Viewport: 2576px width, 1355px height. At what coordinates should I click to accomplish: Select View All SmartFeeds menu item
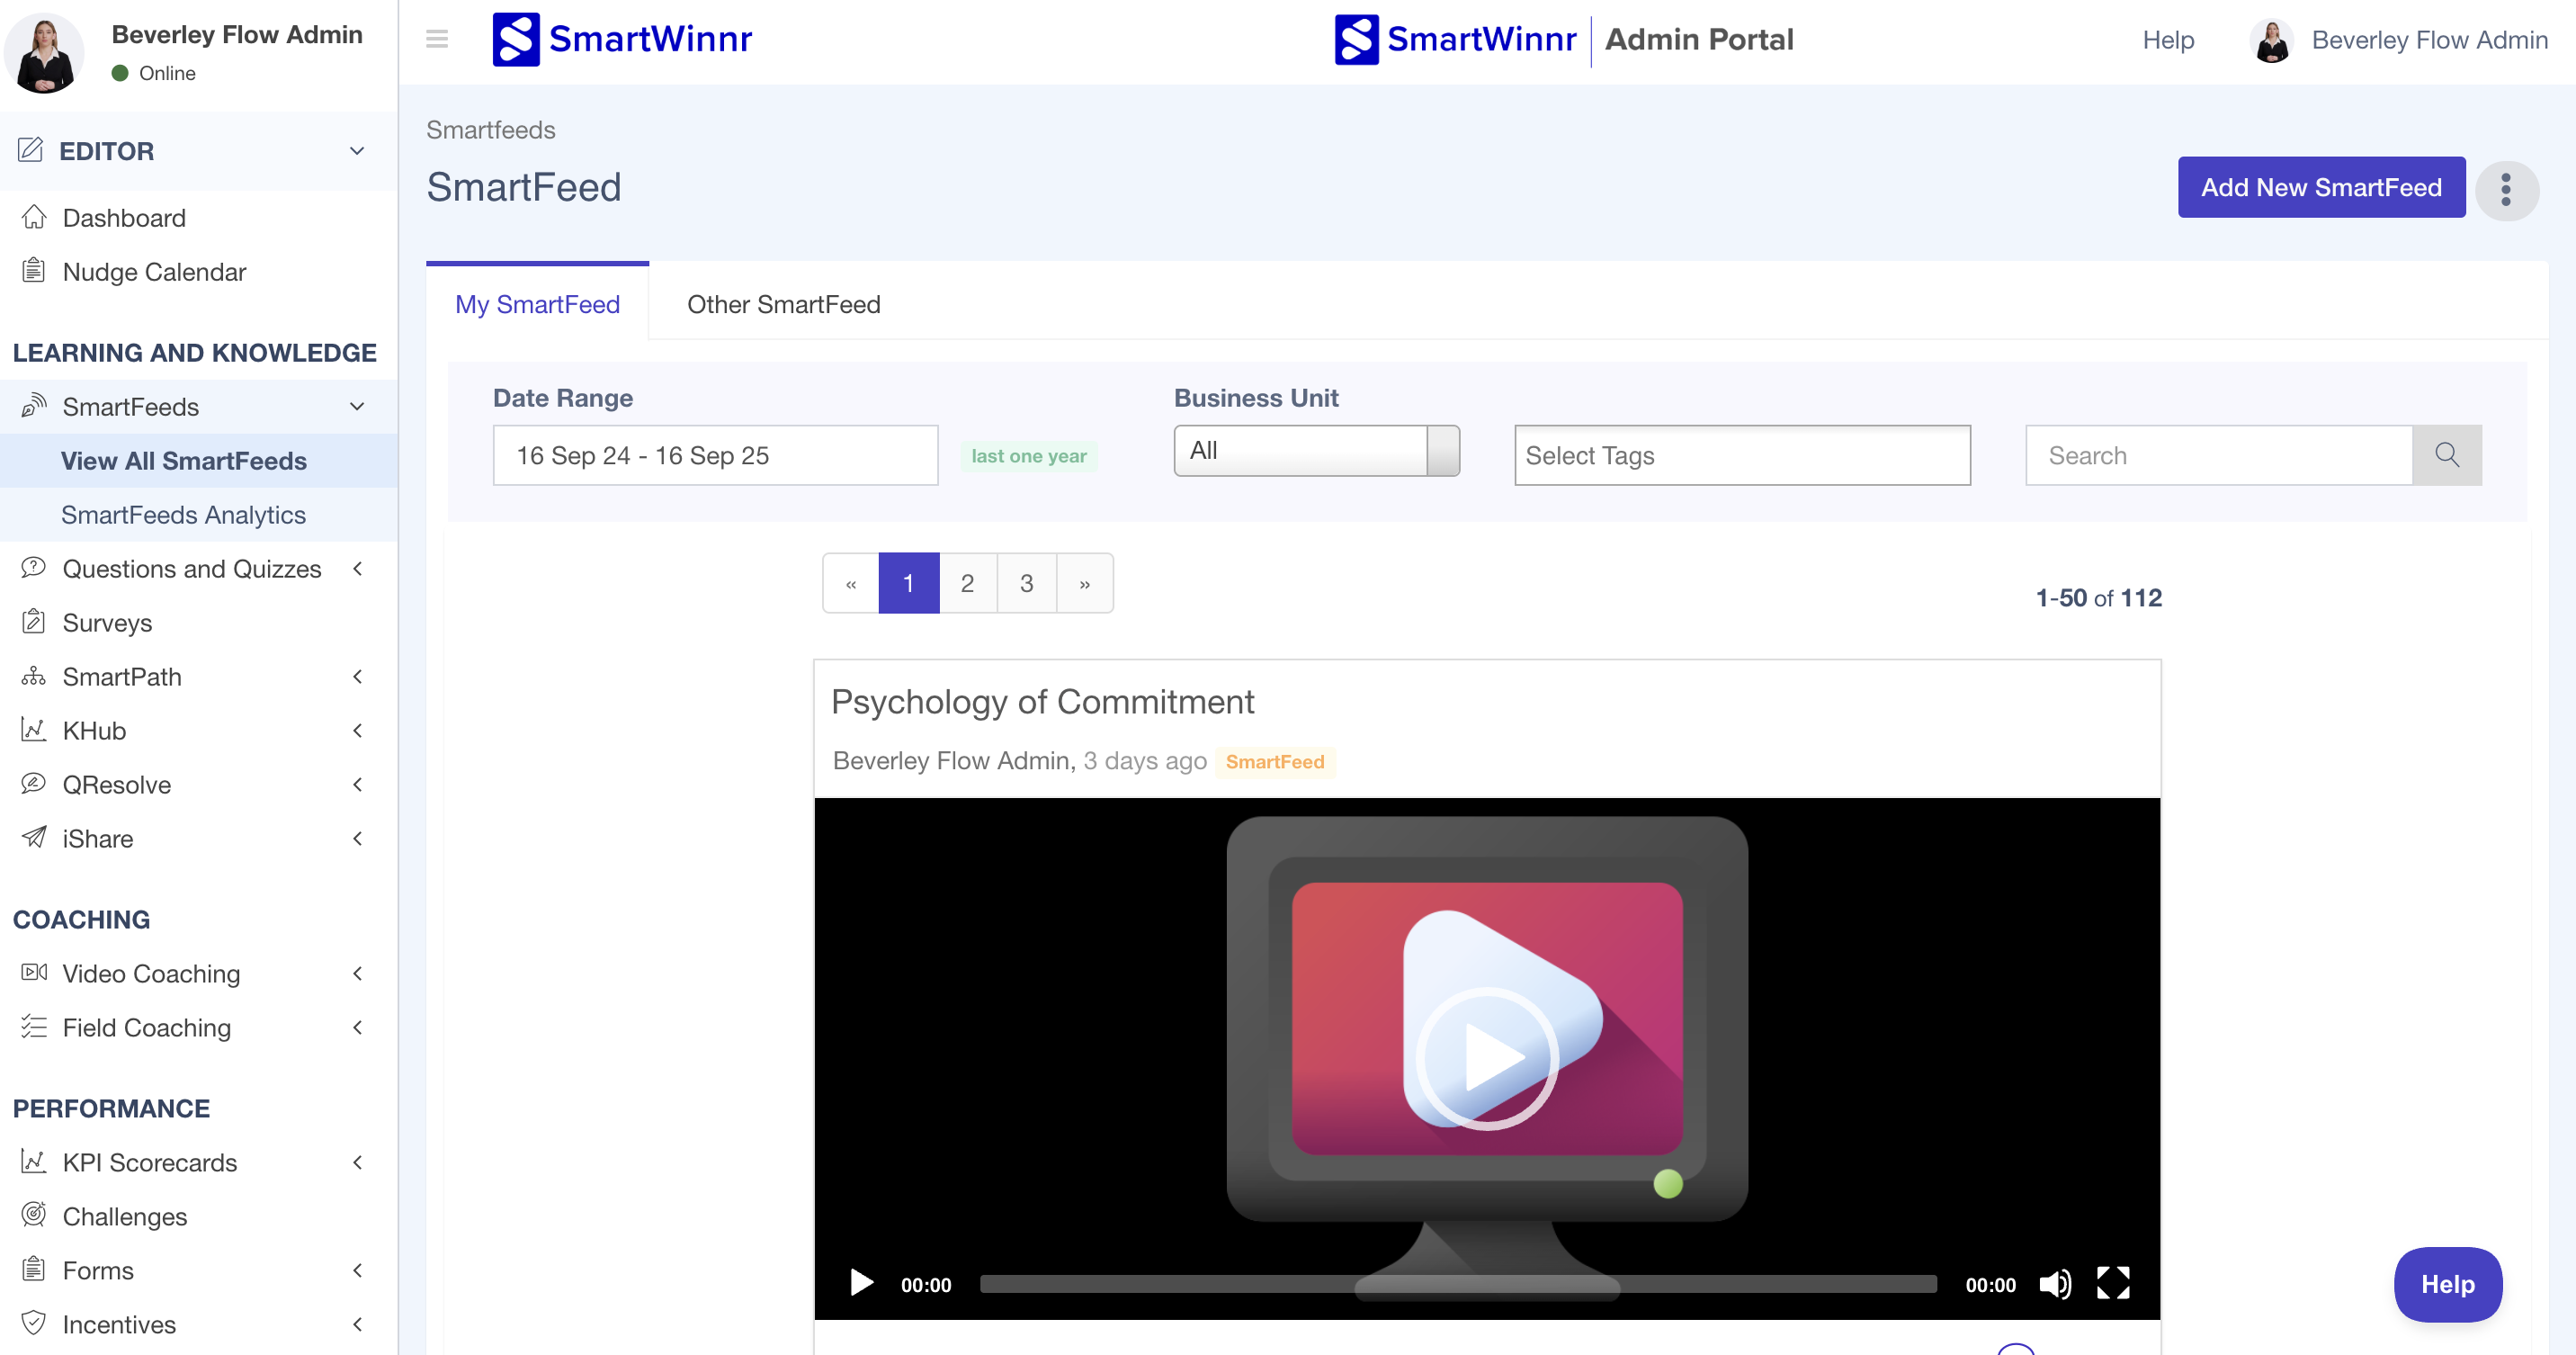tap(184, 461)
